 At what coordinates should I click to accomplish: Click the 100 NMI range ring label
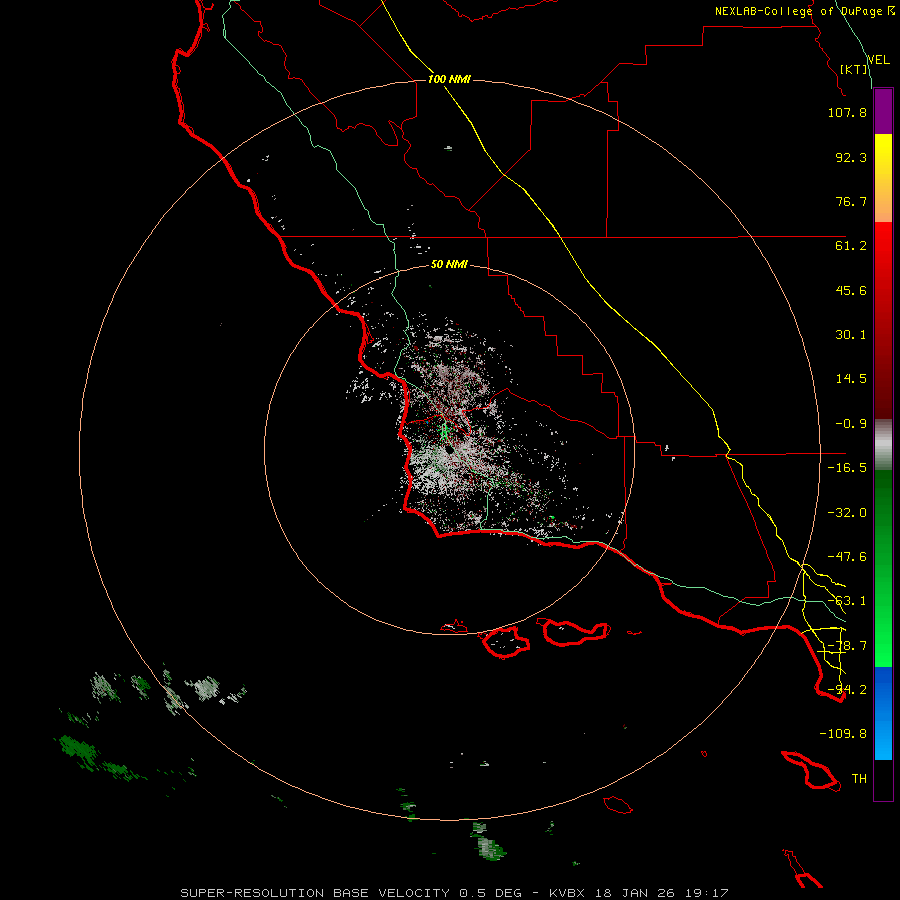[449, 79]
